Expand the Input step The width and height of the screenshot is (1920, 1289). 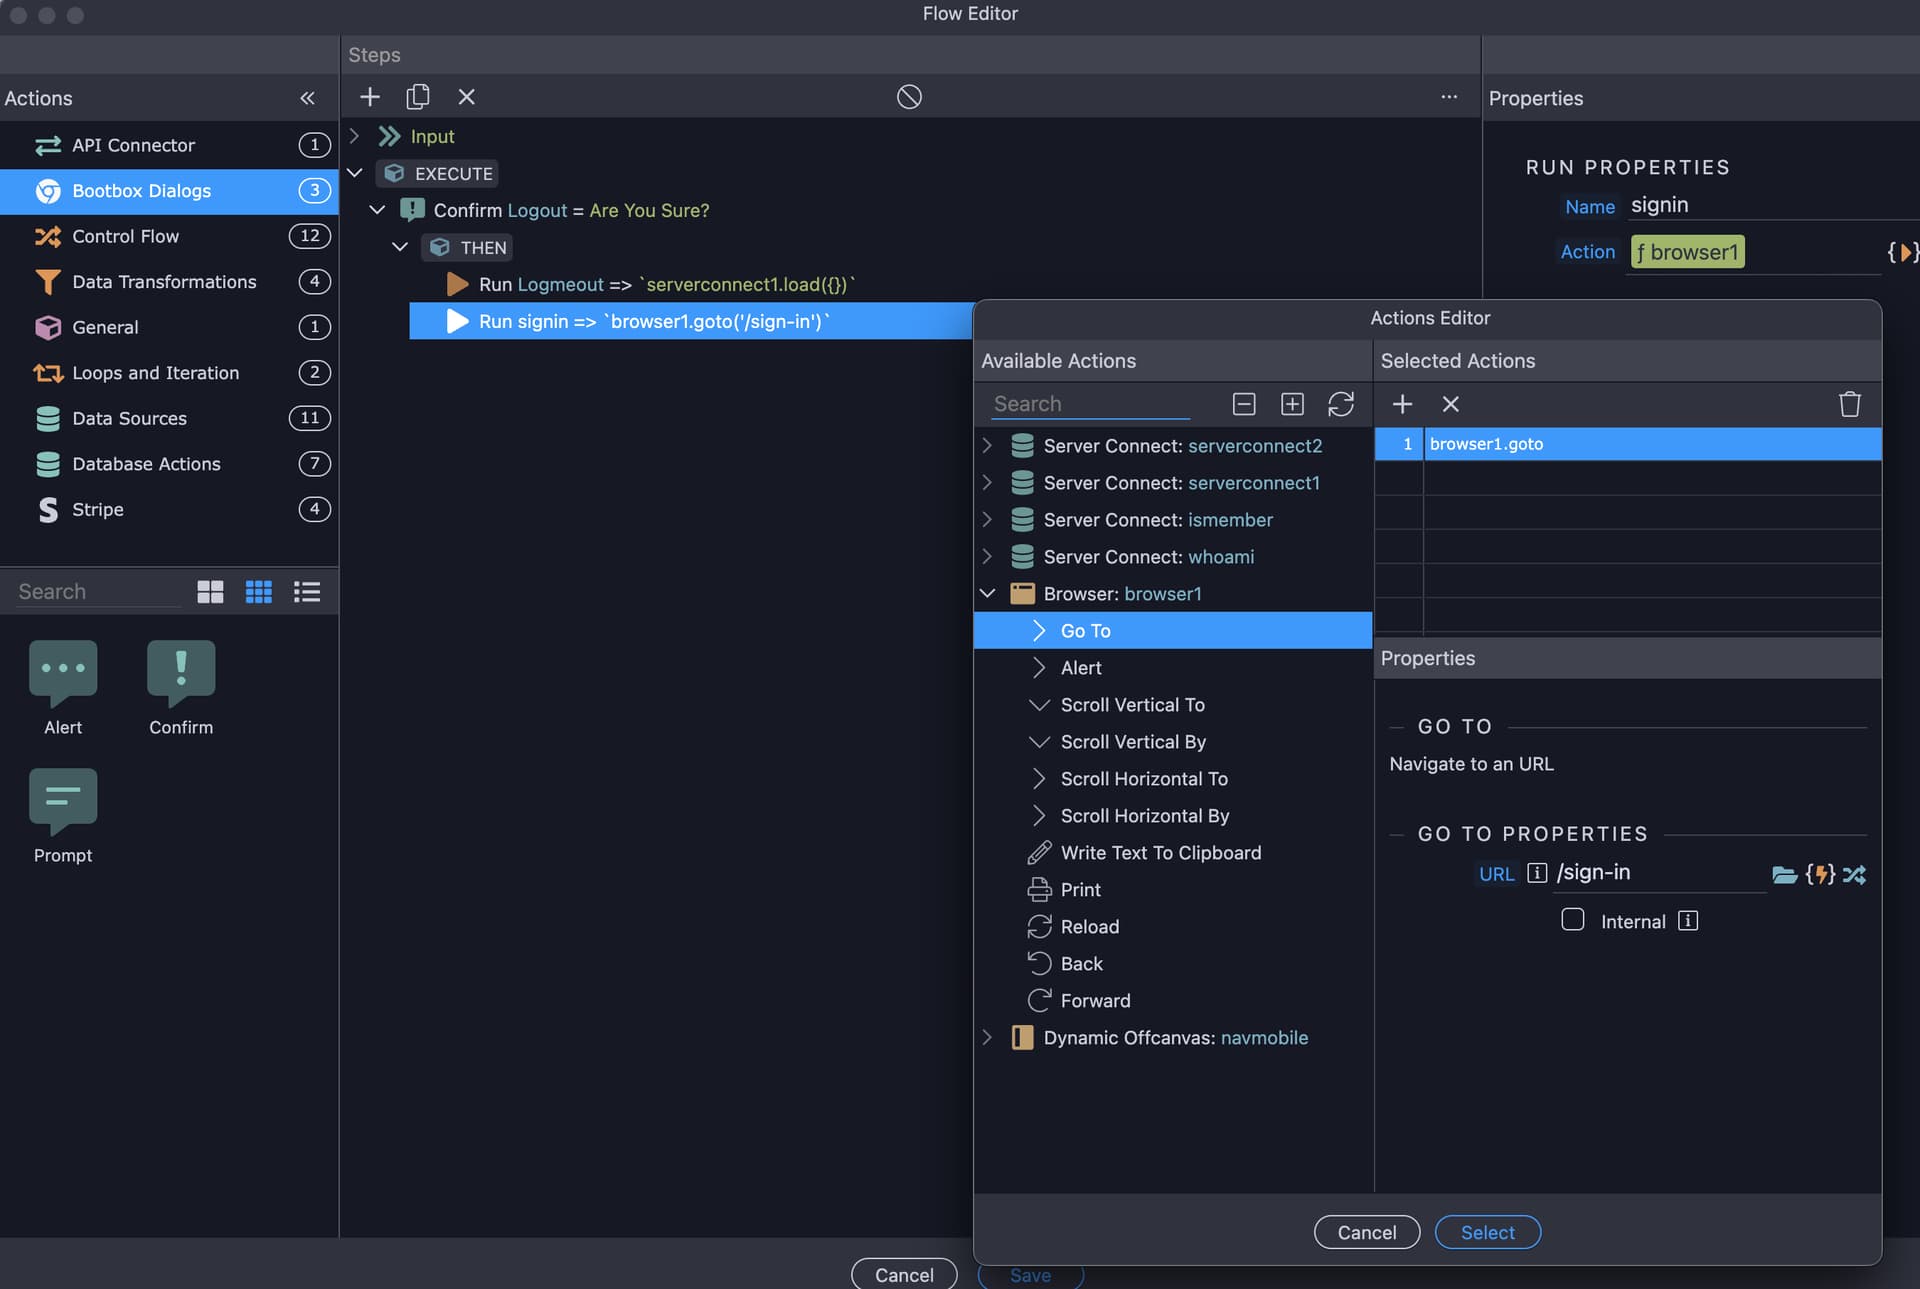point(354,136)
